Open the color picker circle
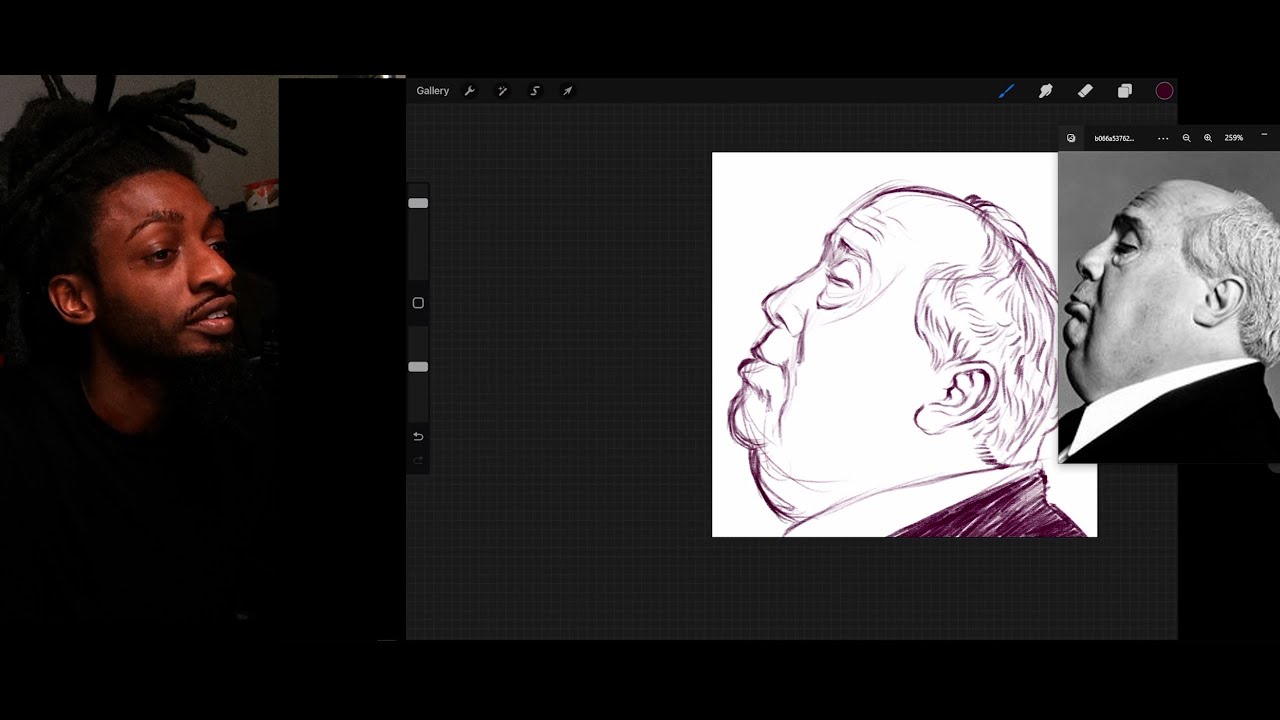The image size is (1280, 720). point(1164,91)
